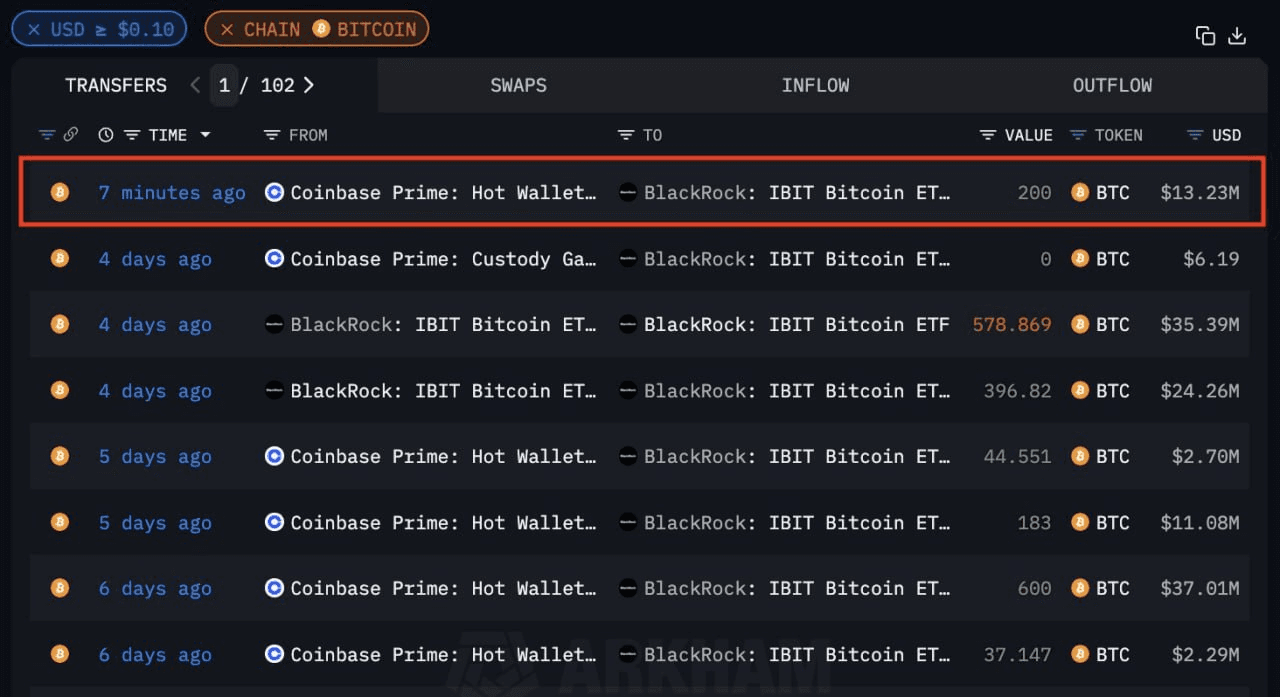This screenshot has height=697, width=1280.
Task: Click the download icon at top right
Action: (x=1237, y=35)
